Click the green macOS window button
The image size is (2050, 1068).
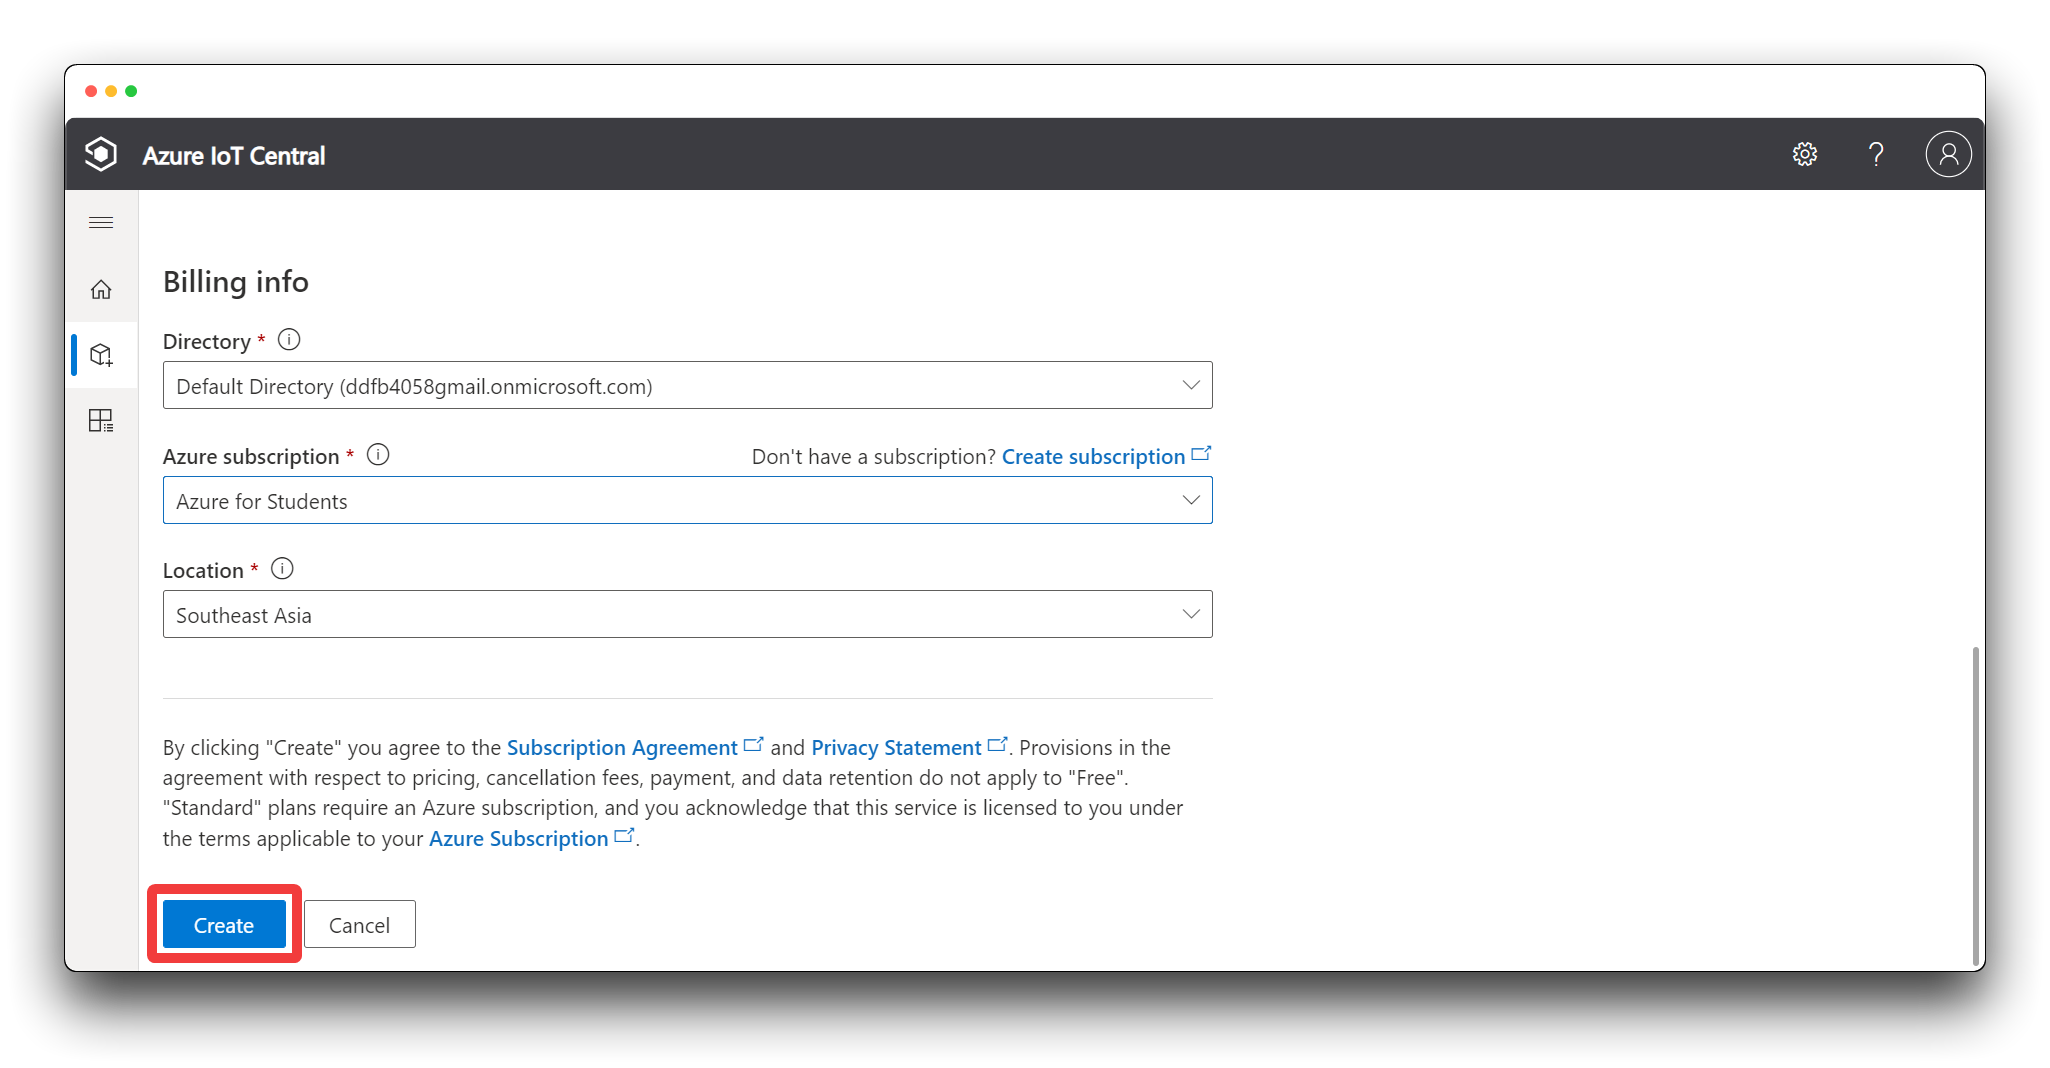click(x=131, y=91)
